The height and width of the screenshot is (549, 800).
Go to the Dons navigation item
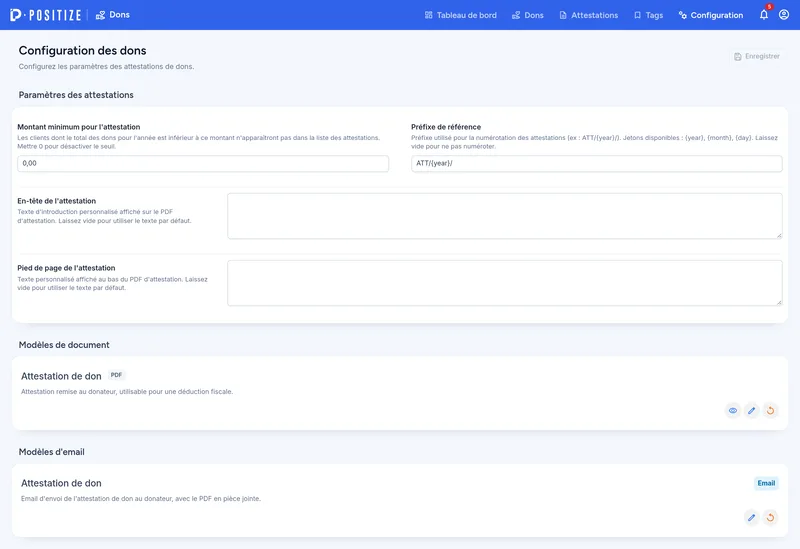click(528, 15)
